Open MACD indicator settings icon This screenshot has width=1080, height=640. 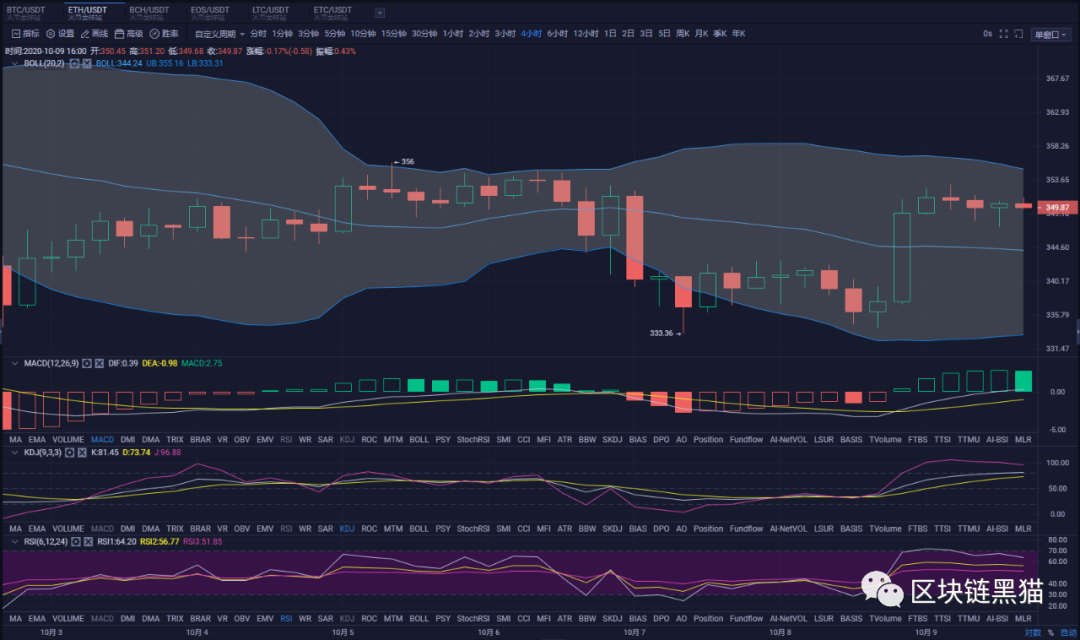coord(87,363)
